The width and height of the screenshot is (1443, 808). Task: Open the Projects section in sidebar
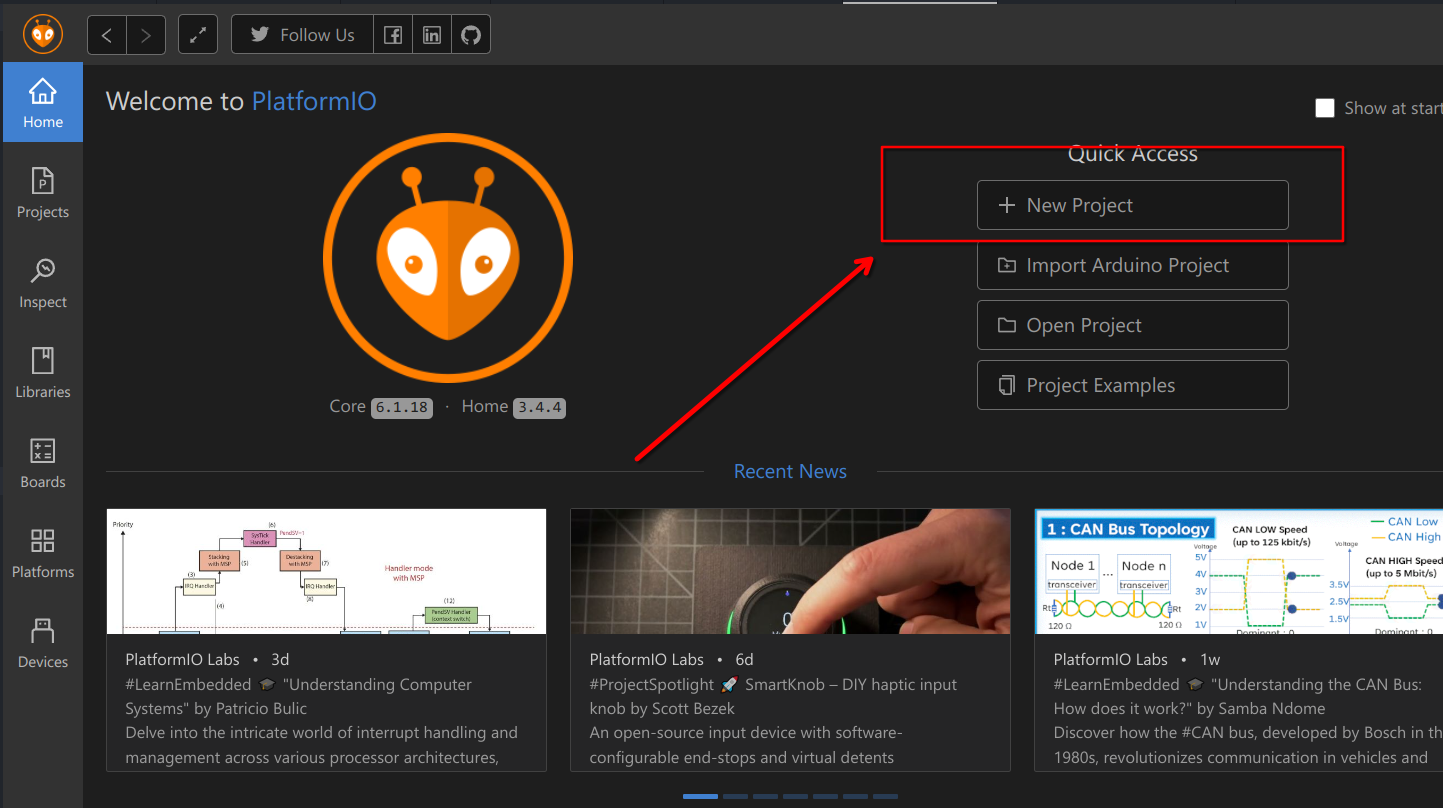(x=42, y=192)
